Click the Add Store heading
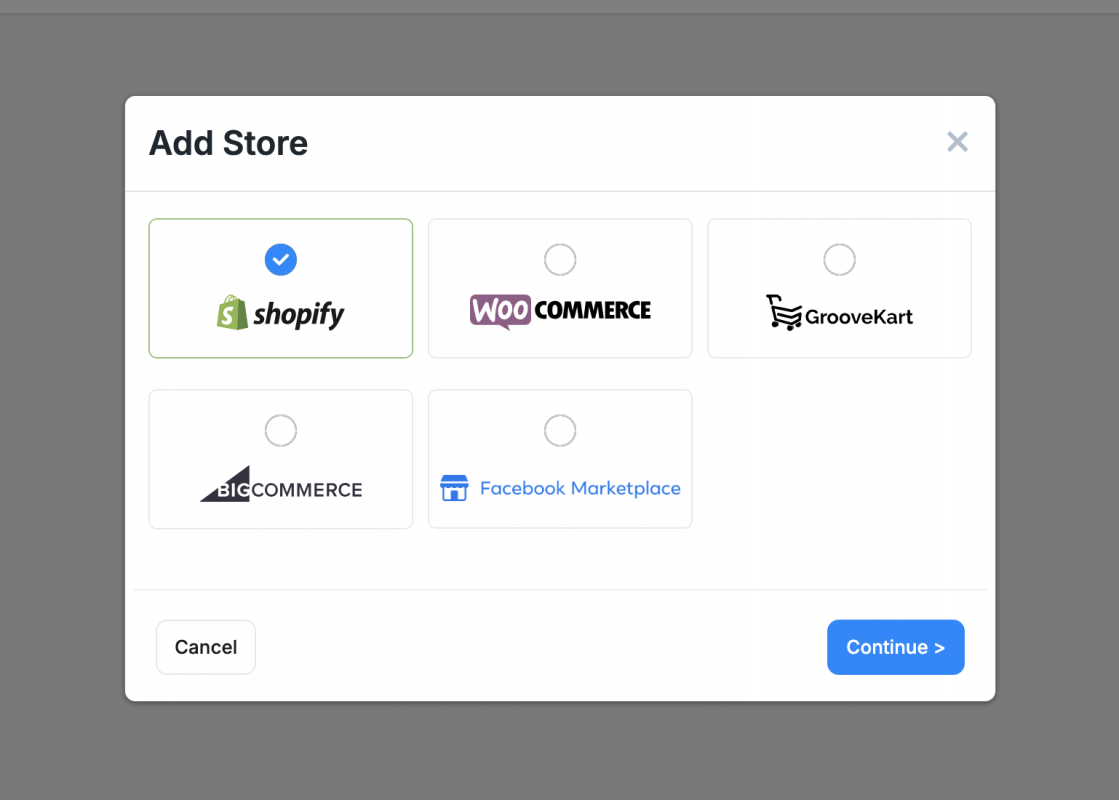Viewport: 1119px width, 800px height. click(228, 143)
